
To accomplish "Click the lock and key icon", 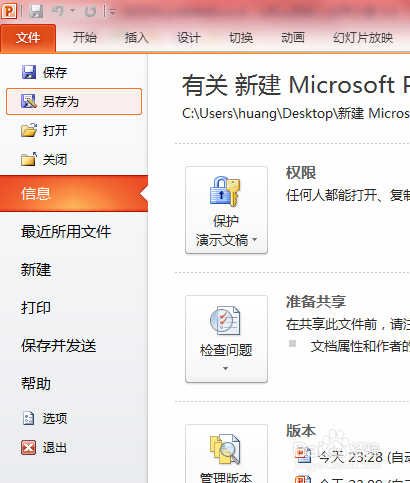I will pos(225,191).
